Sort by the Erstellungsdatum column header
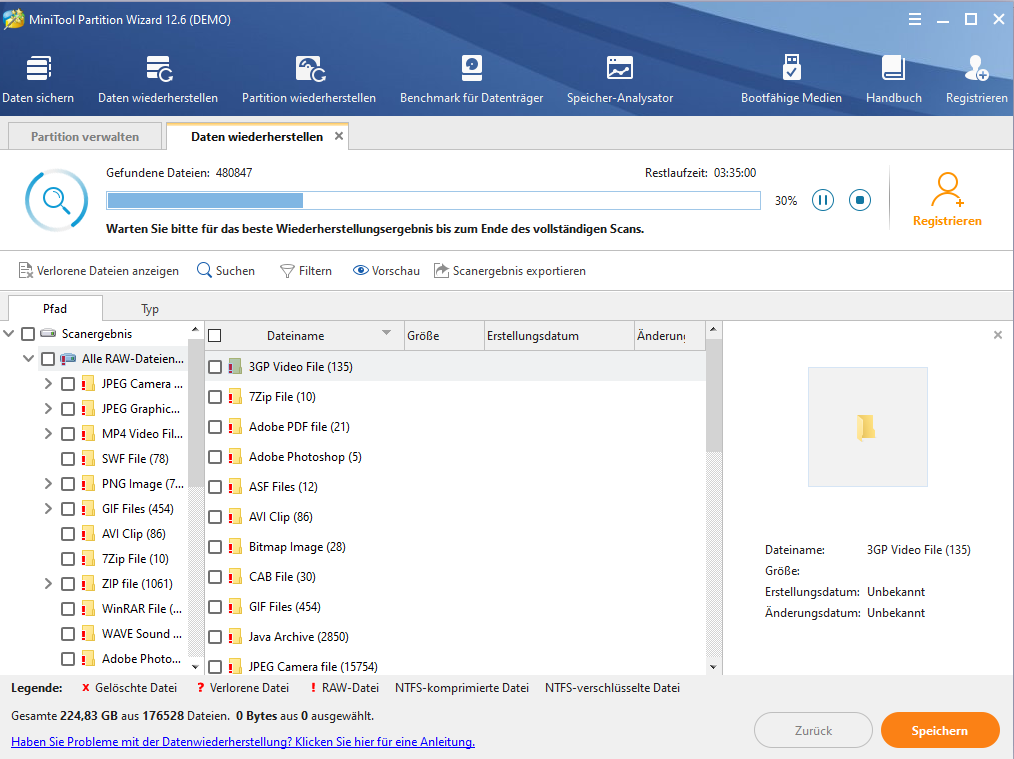This screenshot has width=1014, height=759. tap(559, 336)
